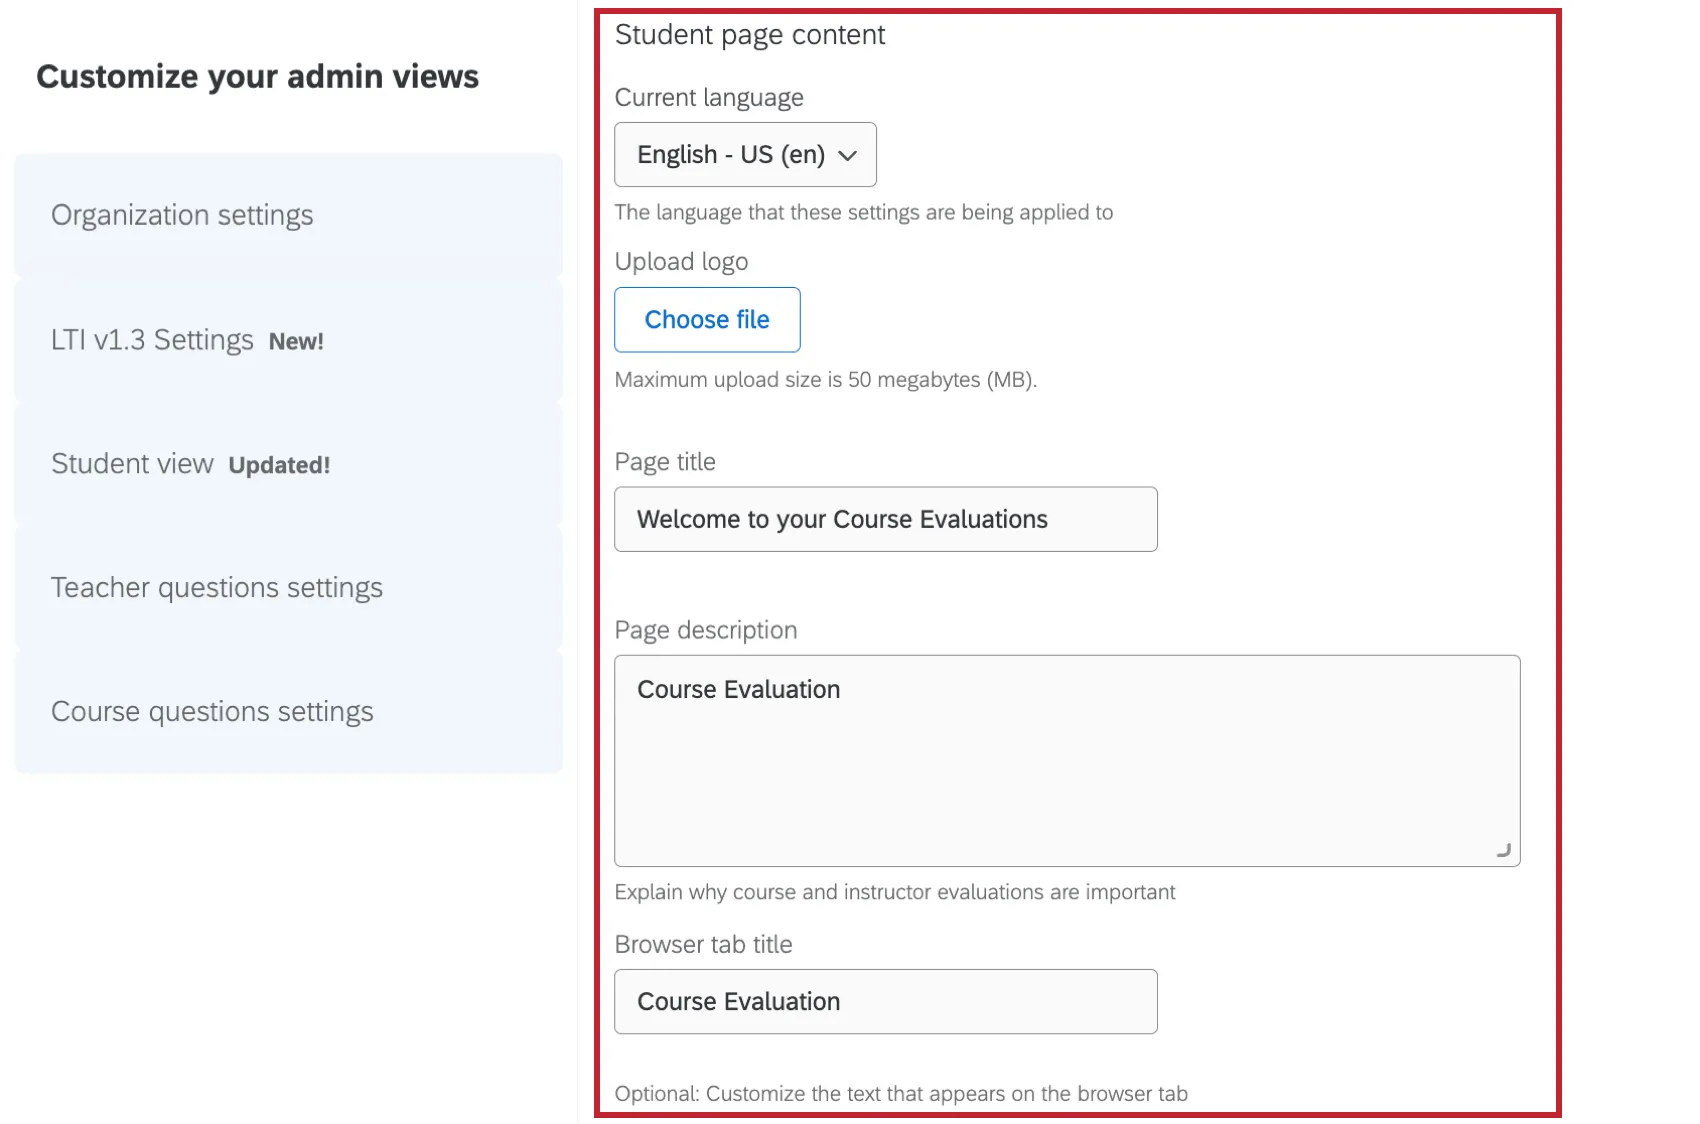Image resolution: width=1700 pixels, height=1124 pixels.
Task: Select Course questions settings
Action: [x=212, y=711]
